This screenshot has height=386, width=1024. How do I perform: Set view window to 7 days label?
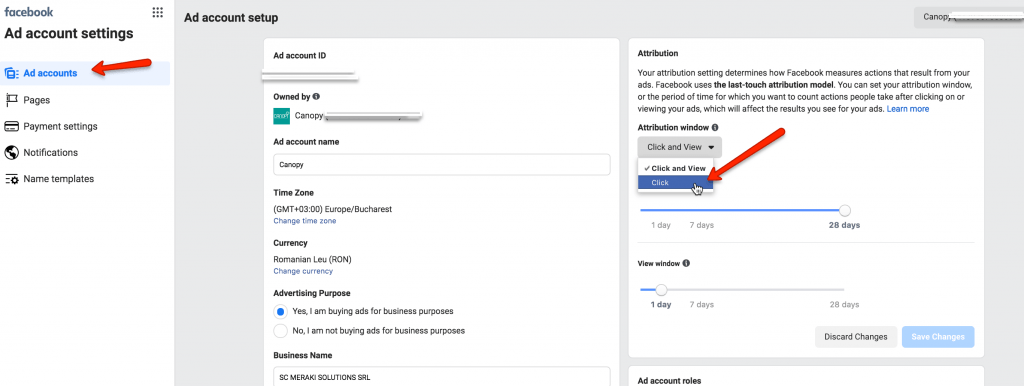point(701,304)
